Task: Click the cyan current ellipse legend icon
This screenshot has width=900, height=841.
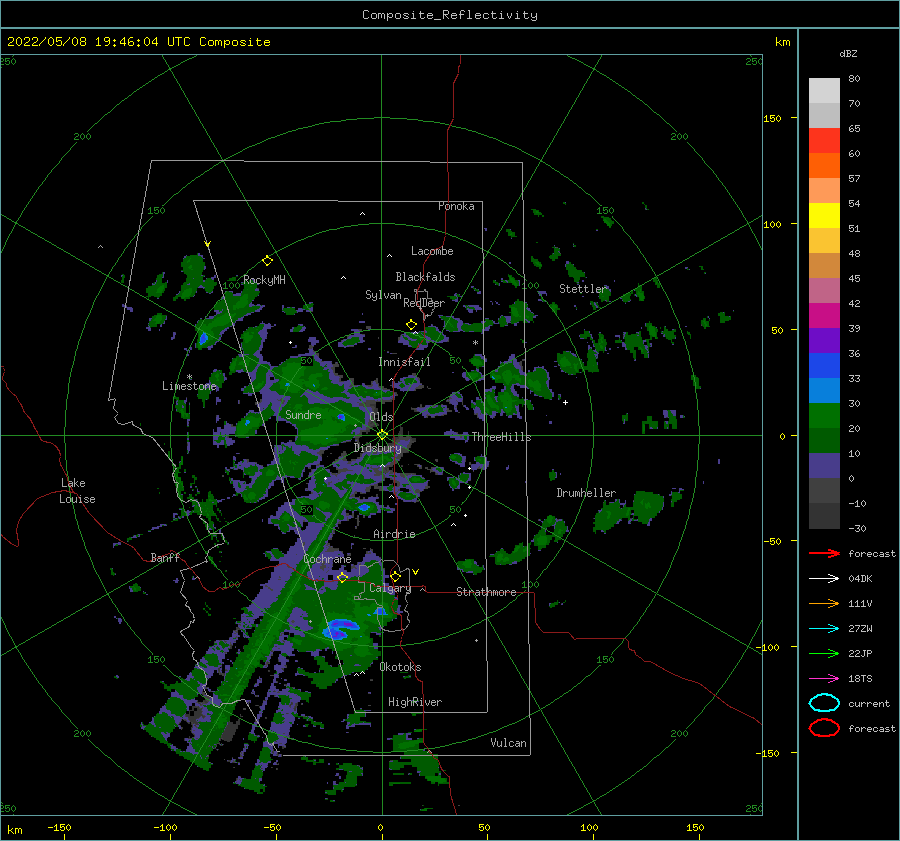Action: click(x=824, y=703)
